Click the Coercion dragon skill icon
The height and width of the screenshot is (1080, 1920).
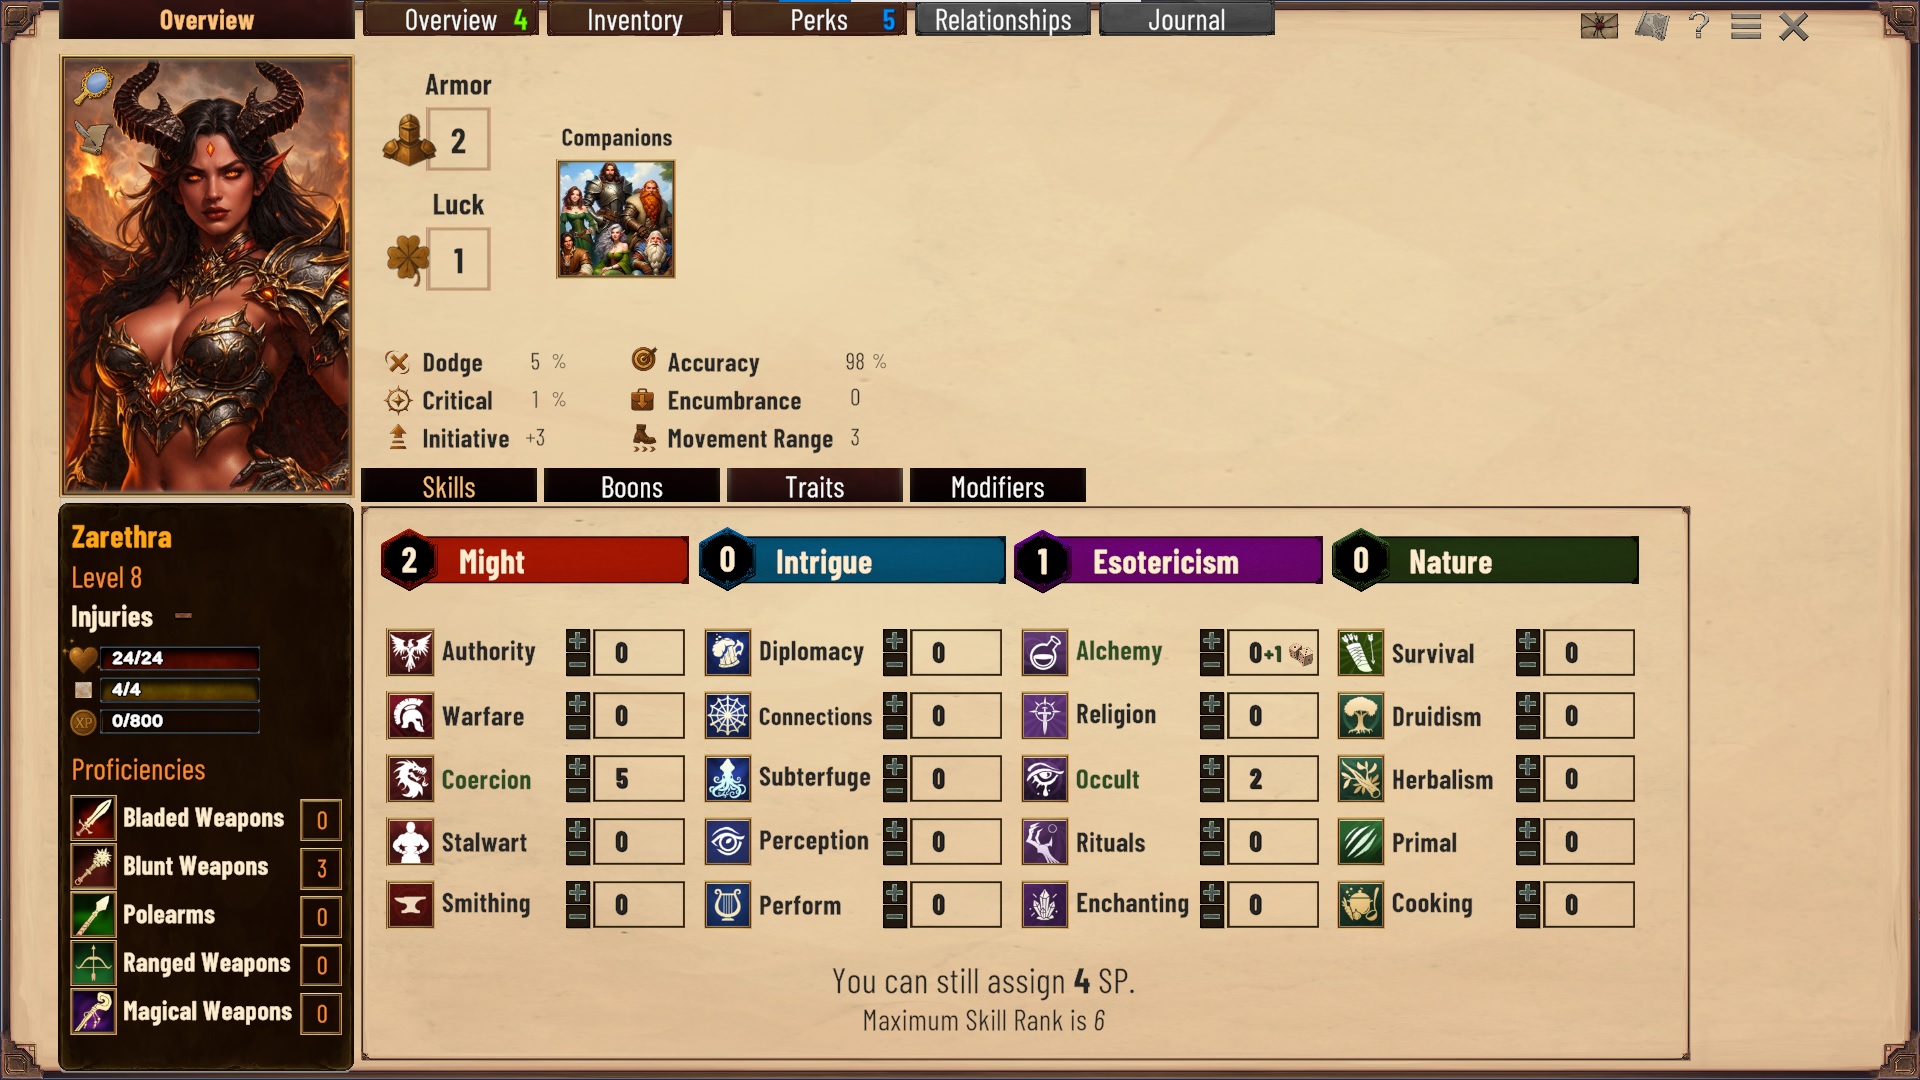410,779
